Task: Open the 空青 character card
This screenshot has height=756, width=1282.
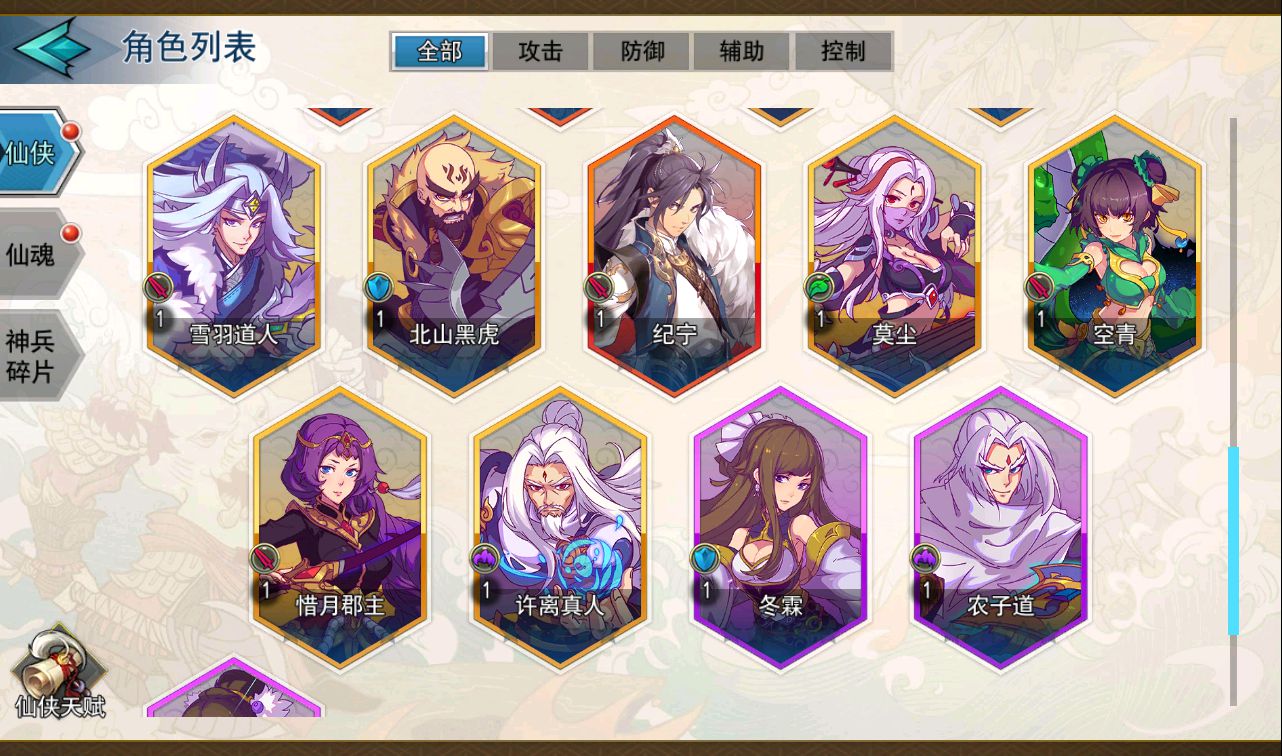Action: (1115, 255)
